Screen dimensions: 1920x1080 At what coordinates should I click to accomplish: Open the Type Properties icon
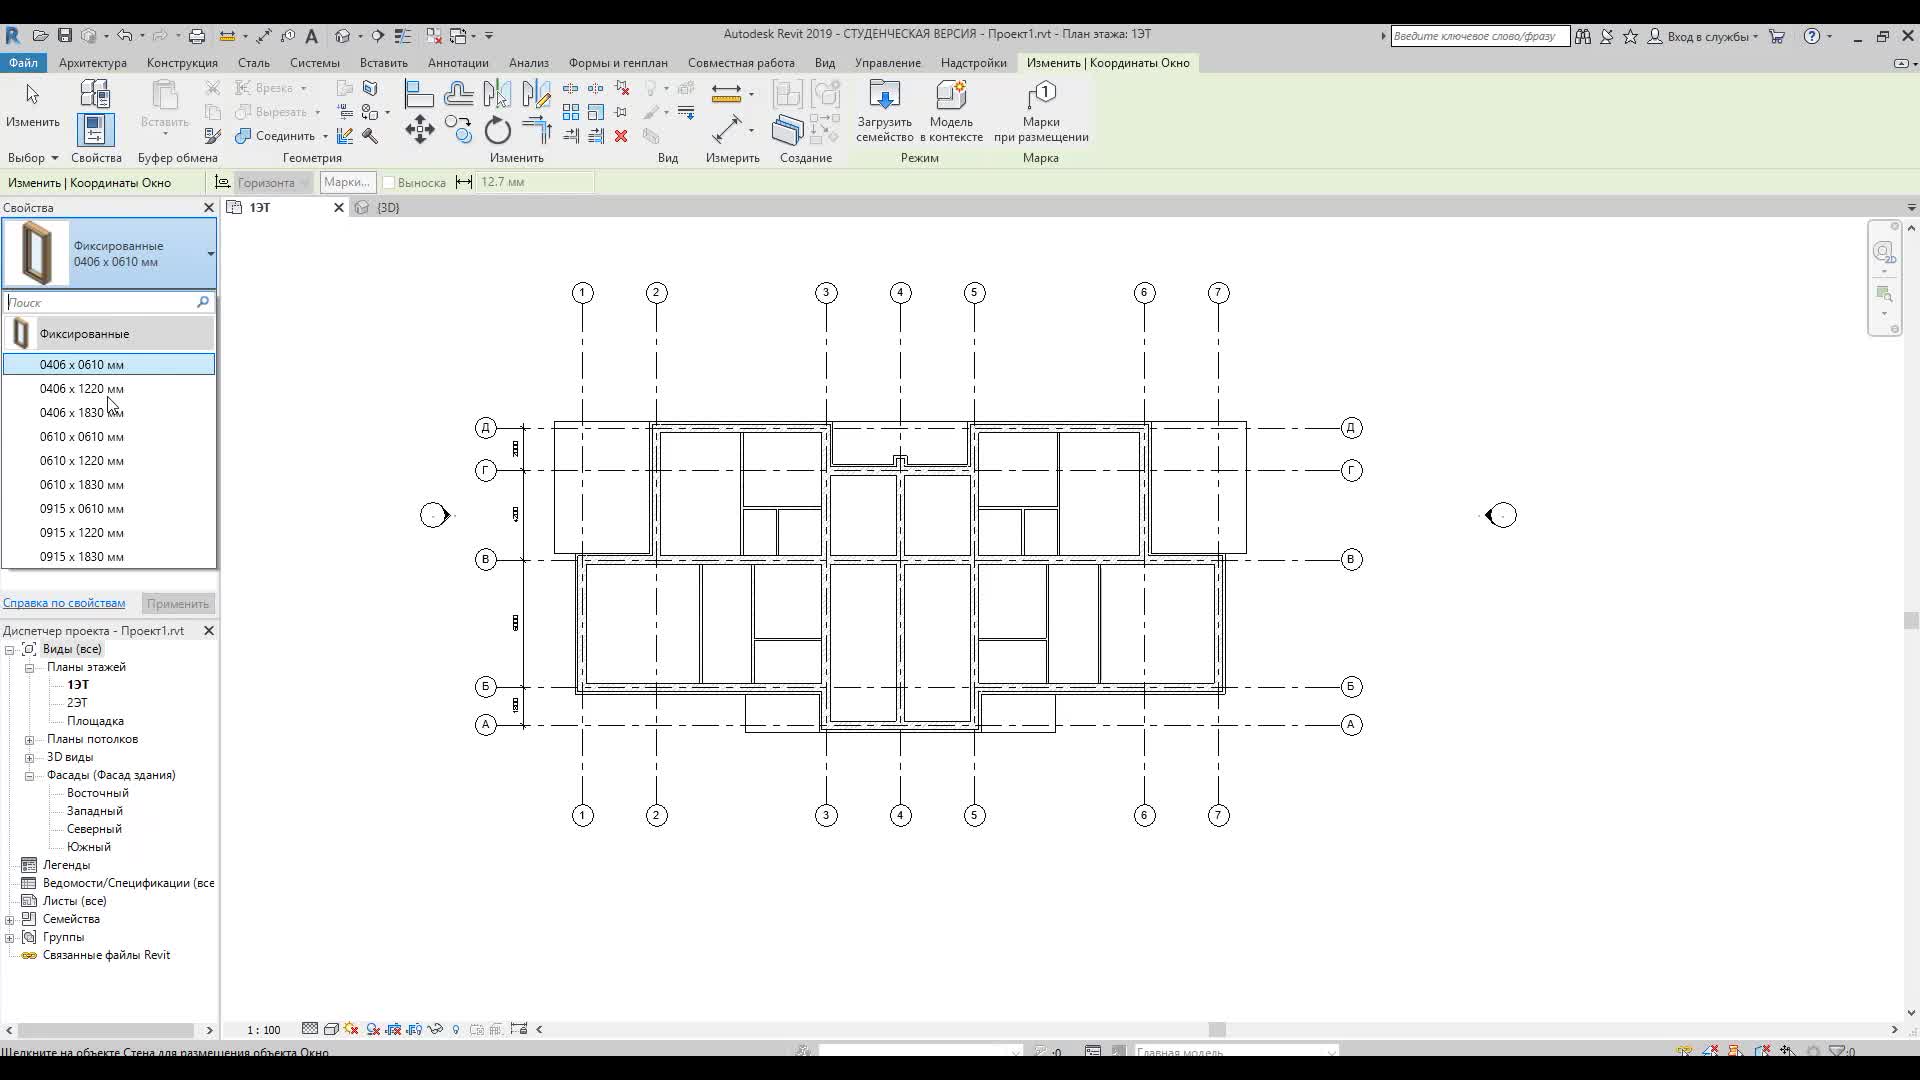(95, 93)
